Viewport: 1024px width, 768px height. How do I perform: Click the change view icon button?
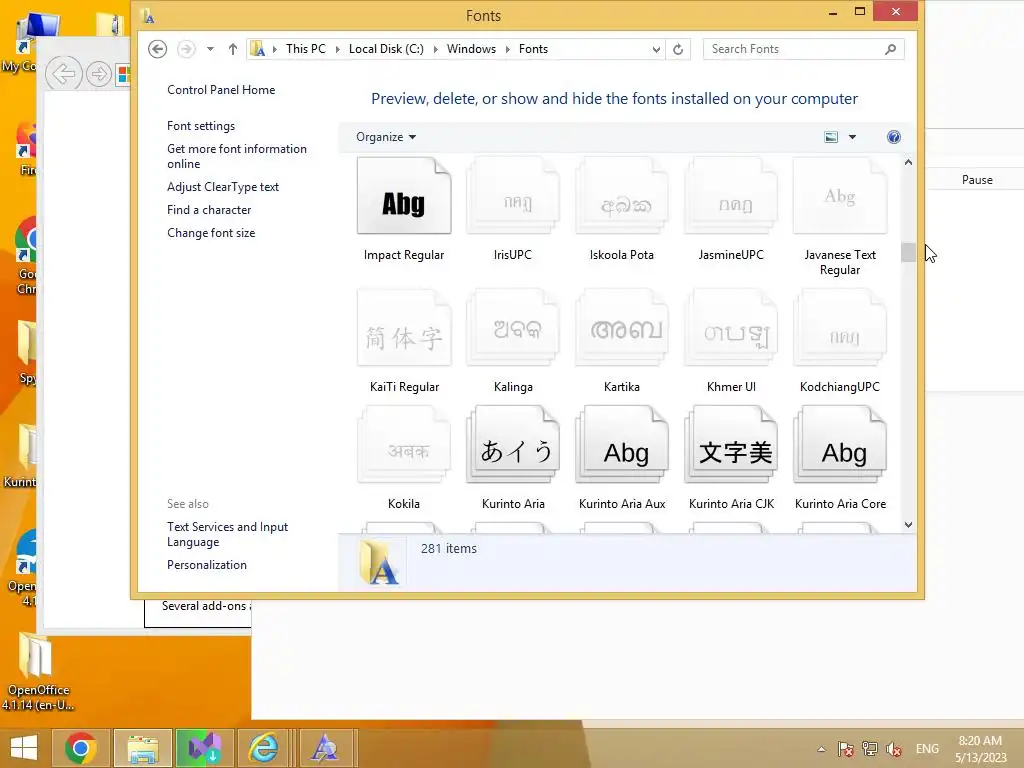(x=831, y=137)
